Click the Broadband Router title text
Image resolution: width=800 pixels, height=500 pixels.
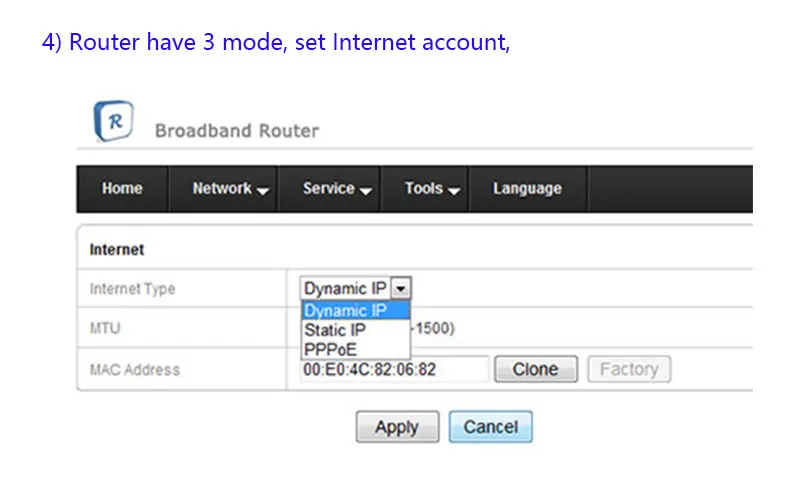click(237, 131)
